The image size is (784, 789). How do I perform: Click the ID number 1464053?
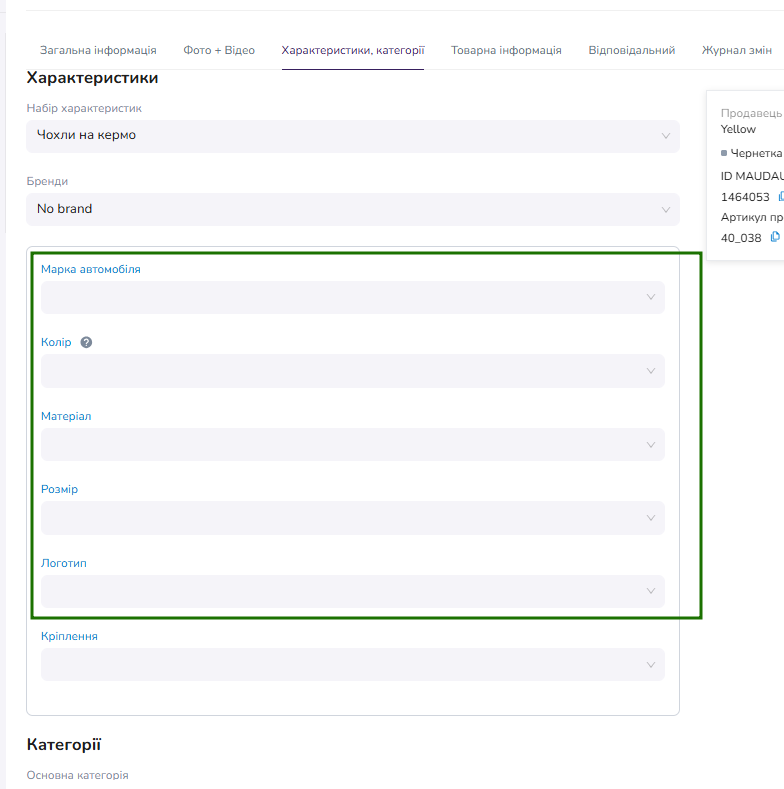[x=745, y=197]
